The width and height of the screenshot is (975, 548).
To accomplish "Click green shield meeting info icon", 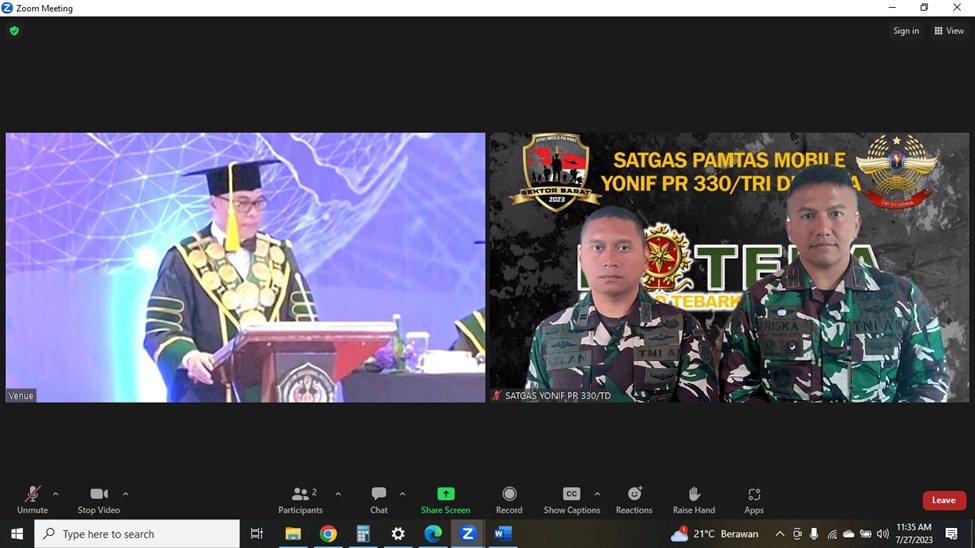I will (14, 30).
